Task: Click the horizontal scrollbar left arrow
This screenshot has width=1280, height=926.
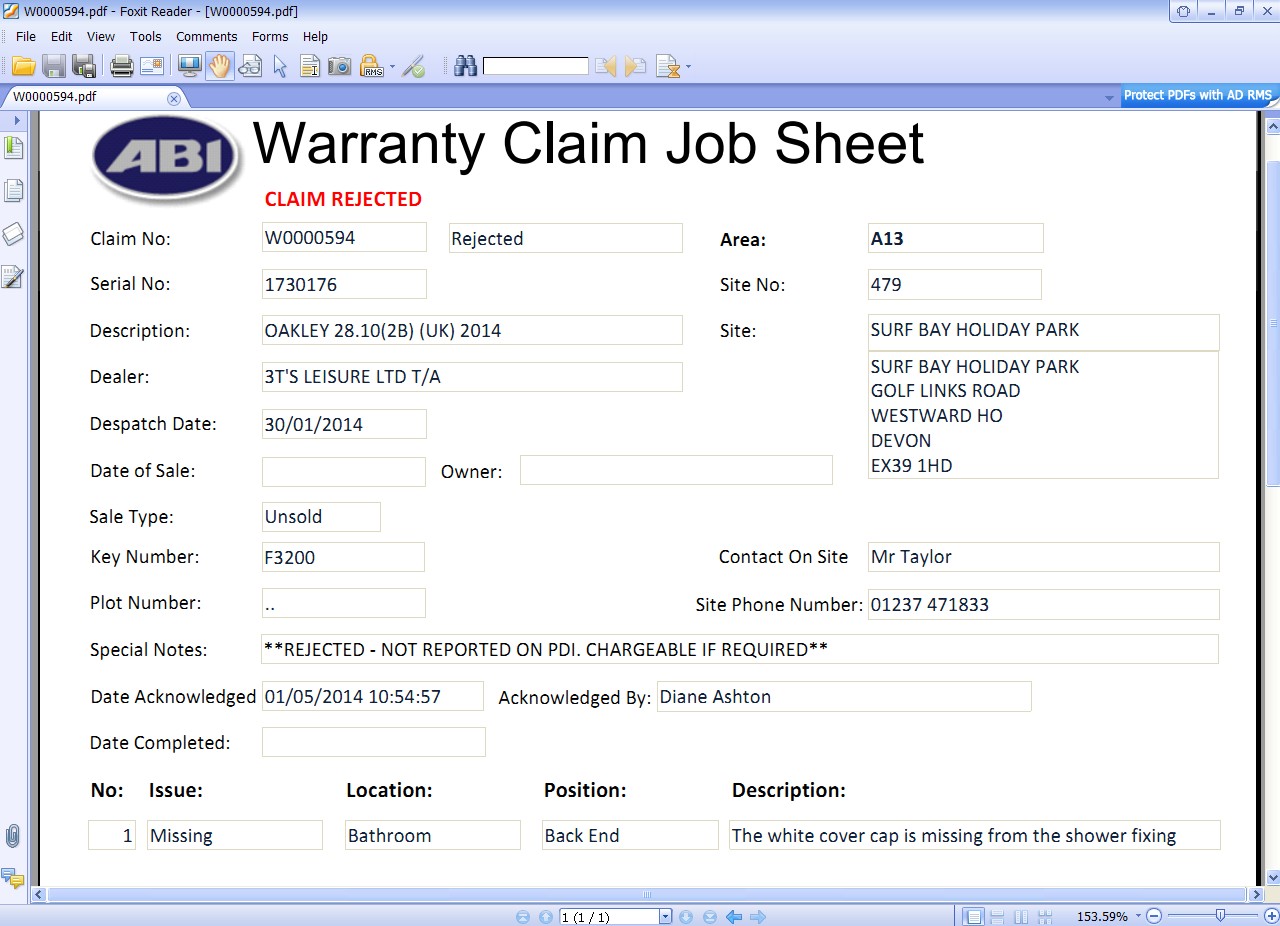Action: (x=39, y=895)
